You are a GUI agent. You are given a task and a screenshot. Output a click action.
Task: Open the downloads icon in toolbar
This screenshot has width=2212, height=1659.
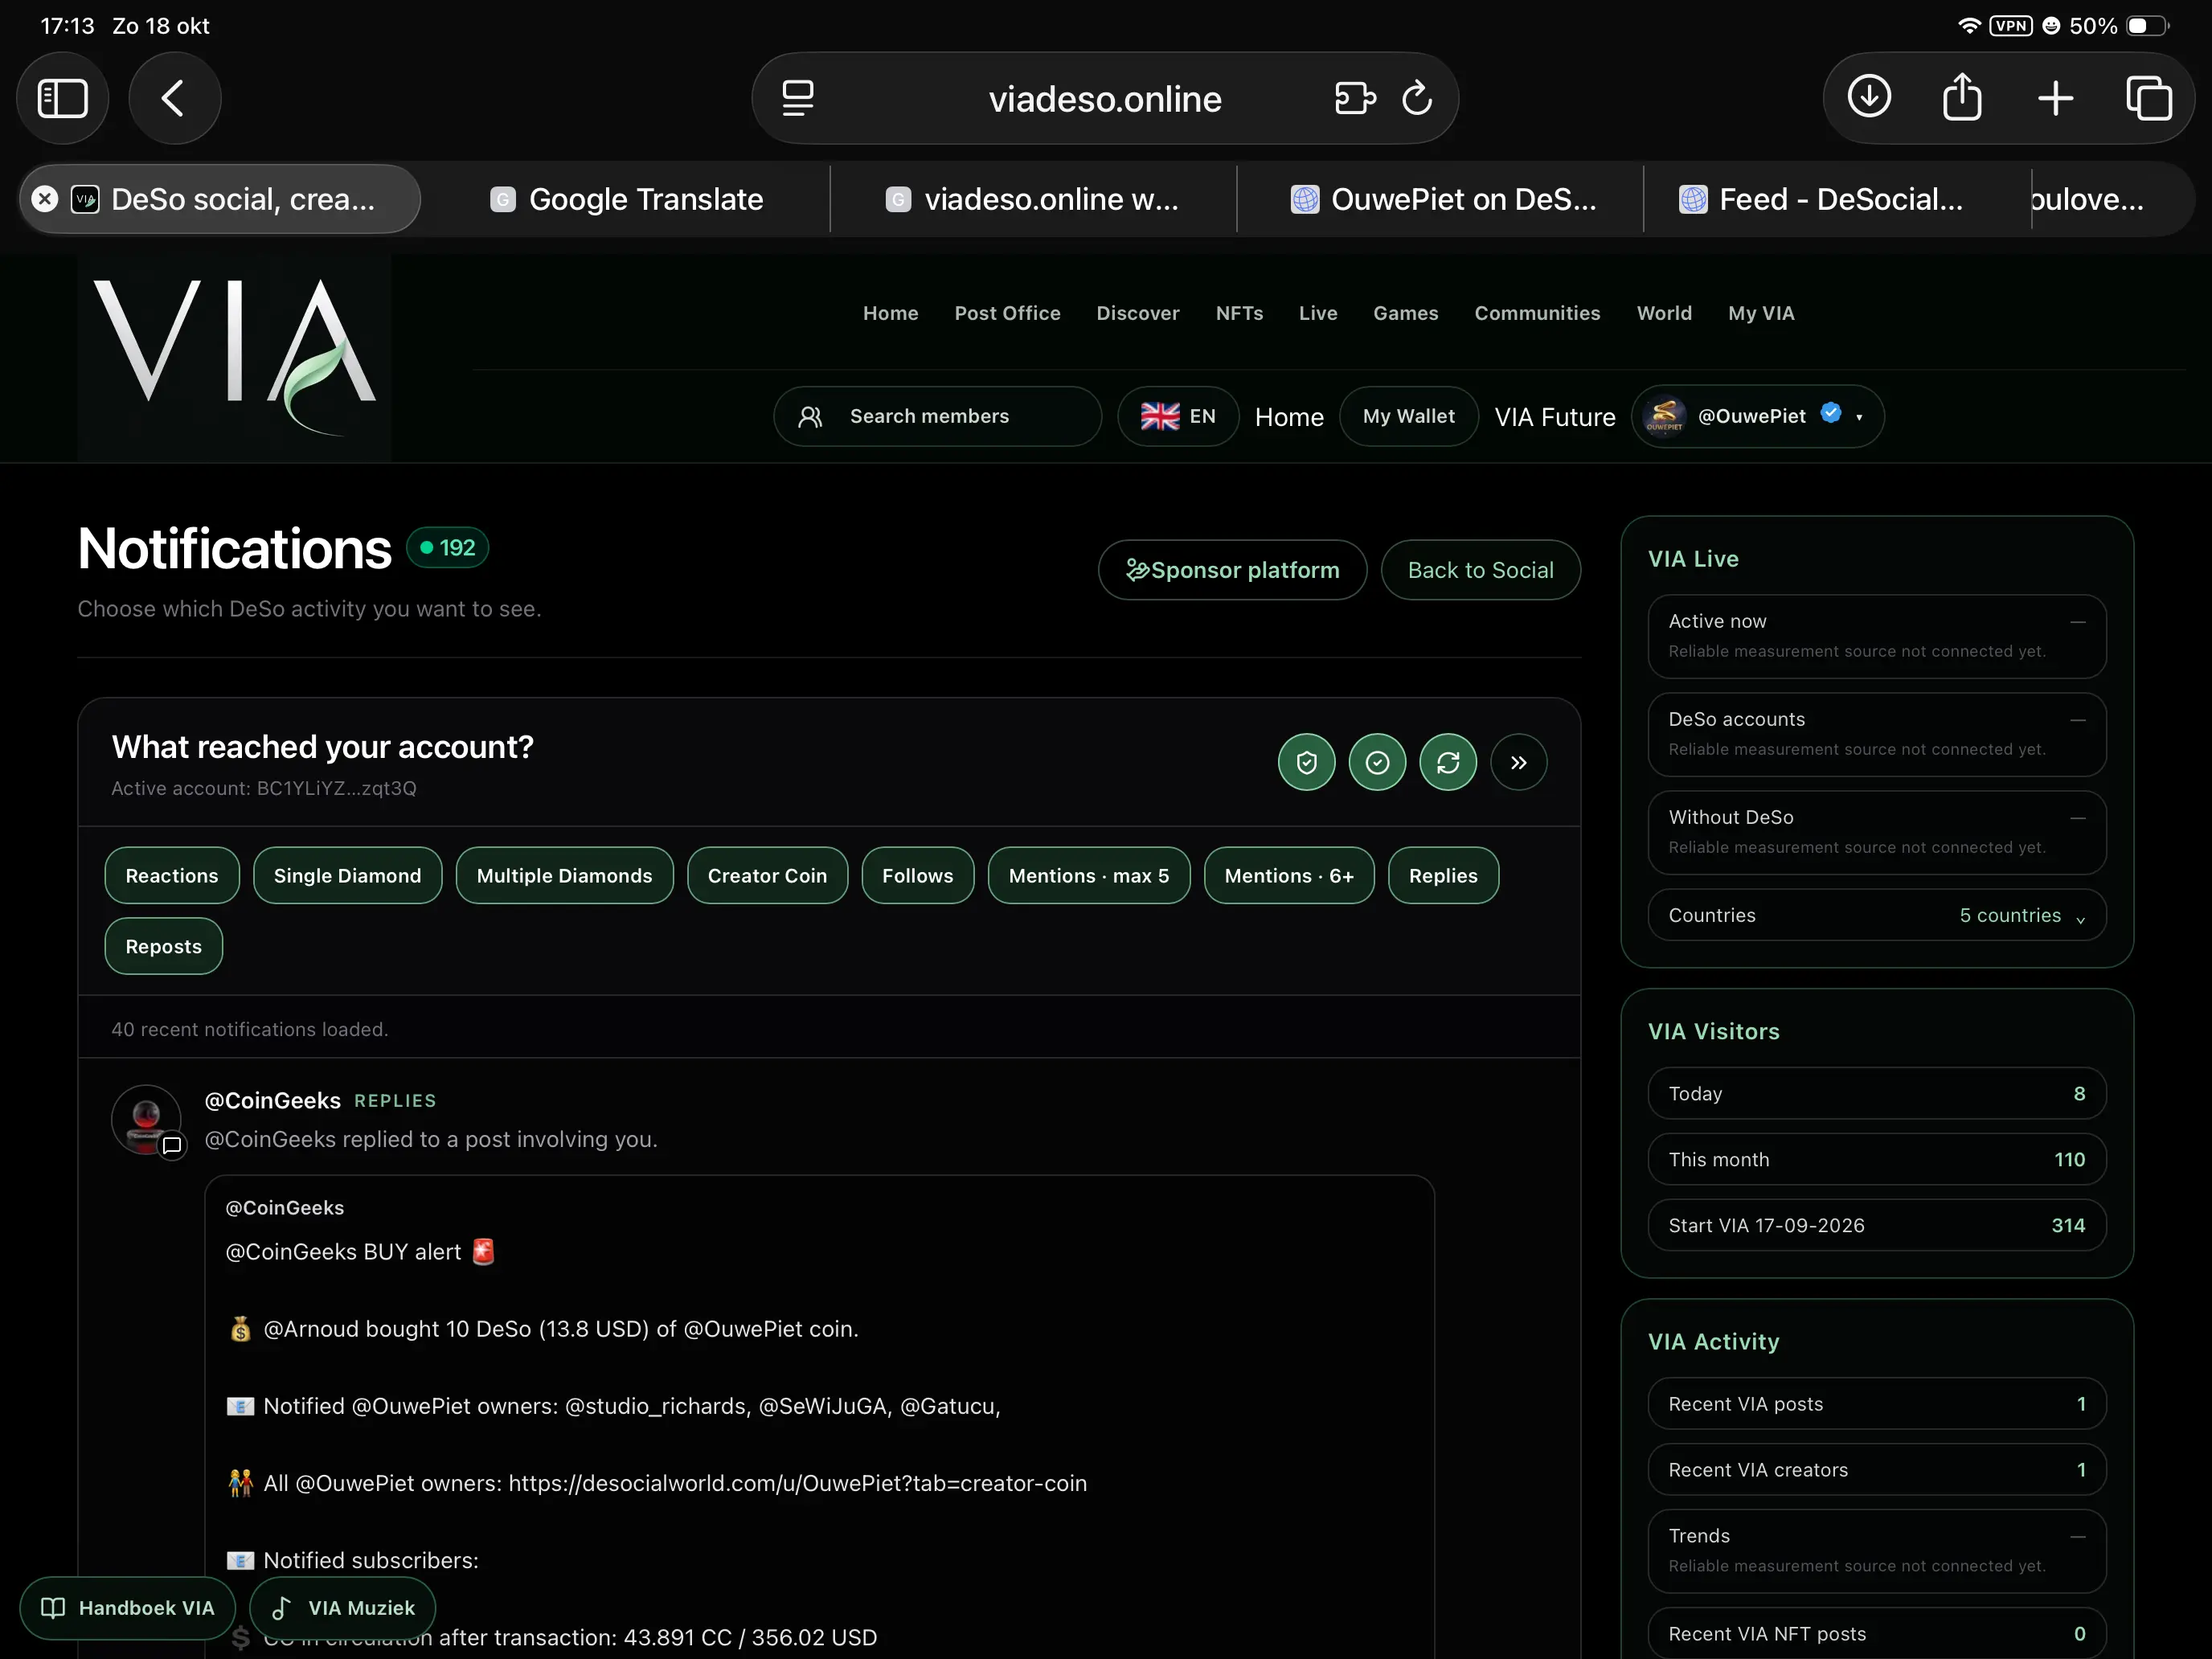(1868, 98)
